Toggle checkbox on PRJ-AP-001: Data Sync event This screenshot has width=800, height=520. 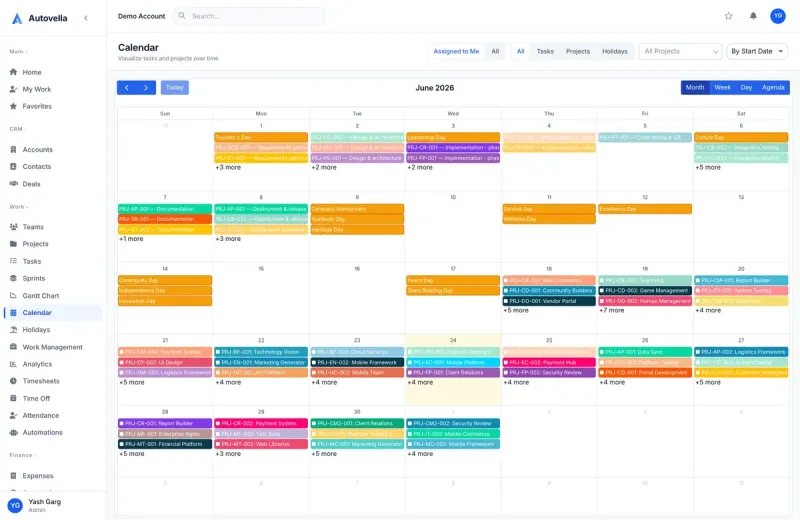click(x=602, y=352)
